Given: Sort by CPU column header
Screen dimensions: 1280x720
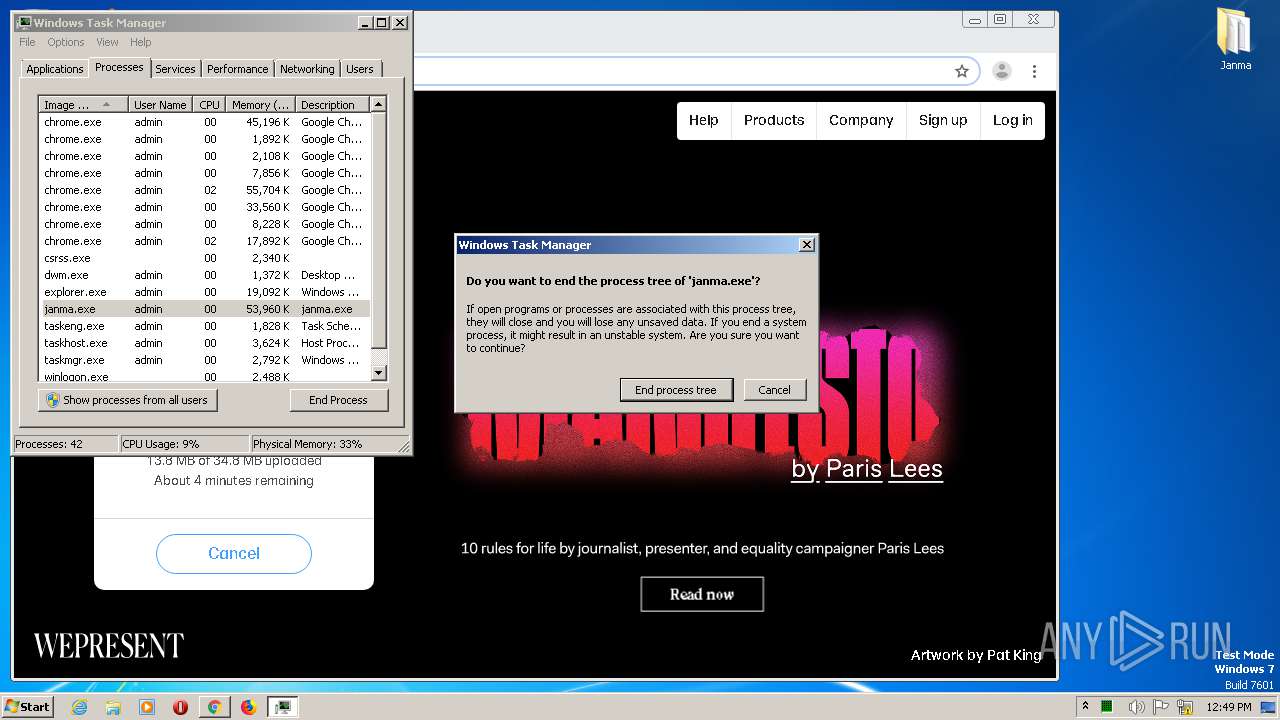Looking at the screenshot, I should click(x=209, y=104).
